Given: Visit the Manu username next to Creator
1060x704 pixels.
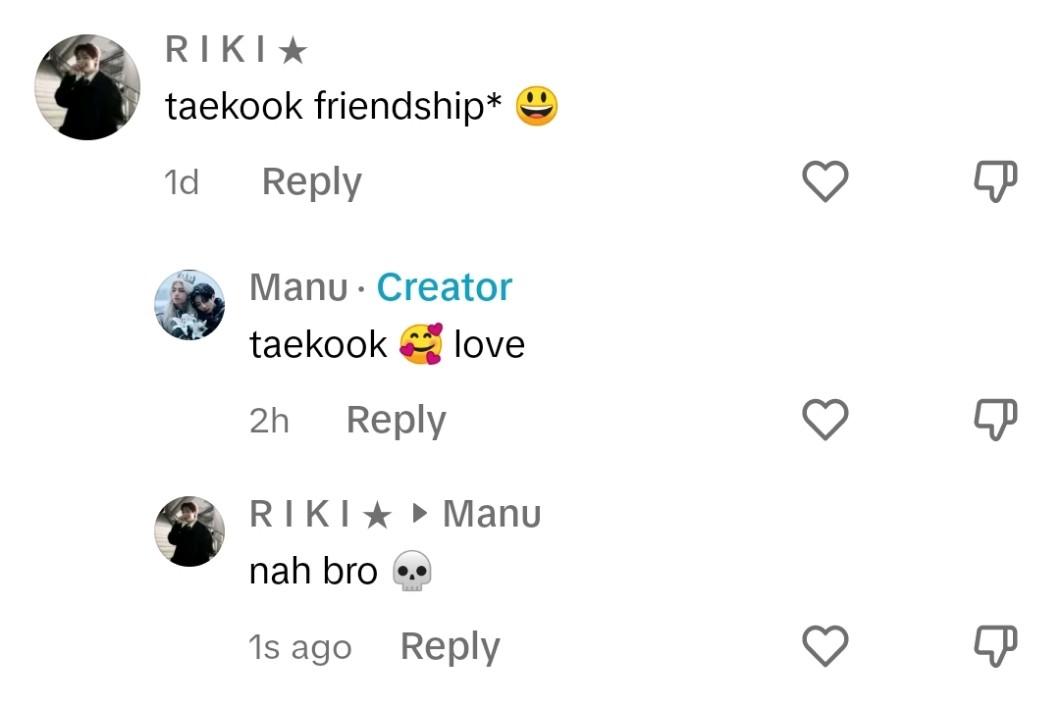Looking at the screenshot, I should [x=298, y=288].
